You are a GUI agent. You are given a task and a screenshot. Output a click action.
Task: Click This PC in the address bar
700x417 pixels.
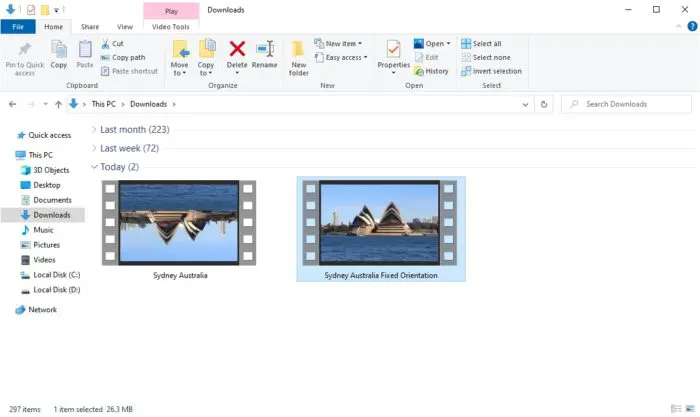104,104
